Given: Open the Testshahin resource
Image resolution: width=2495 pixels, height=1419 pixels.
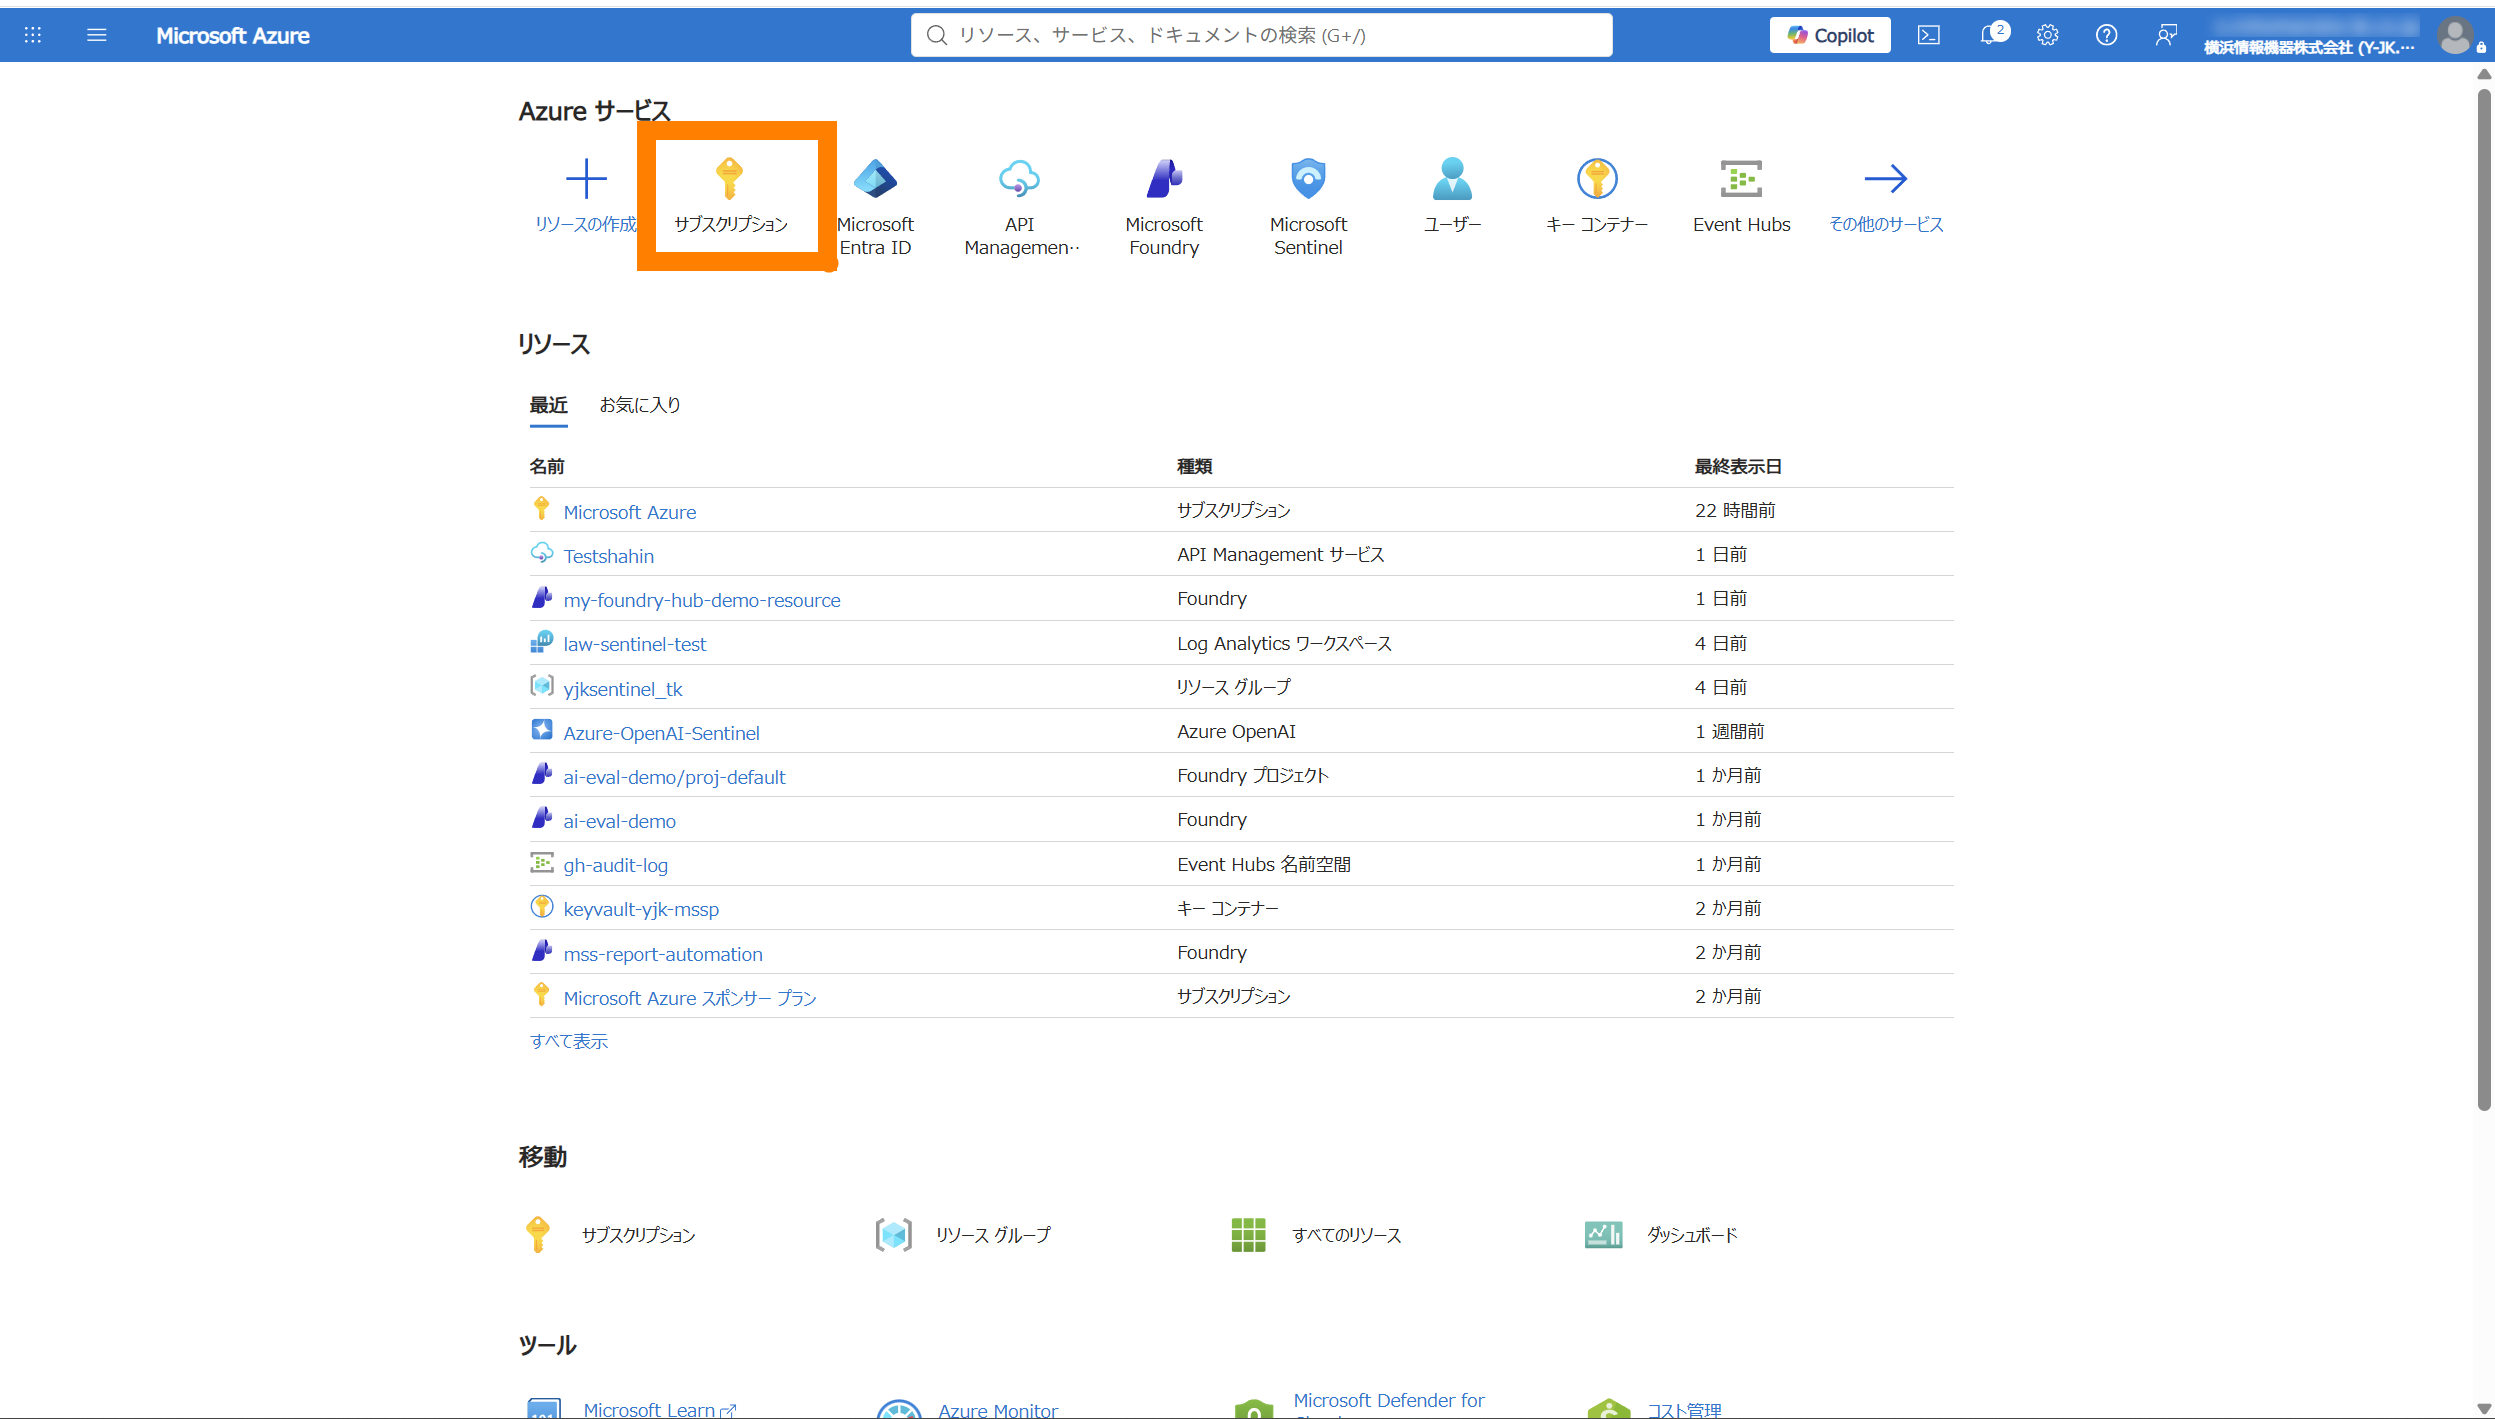Looking at the screenshot, I should [x=608, y=556].
